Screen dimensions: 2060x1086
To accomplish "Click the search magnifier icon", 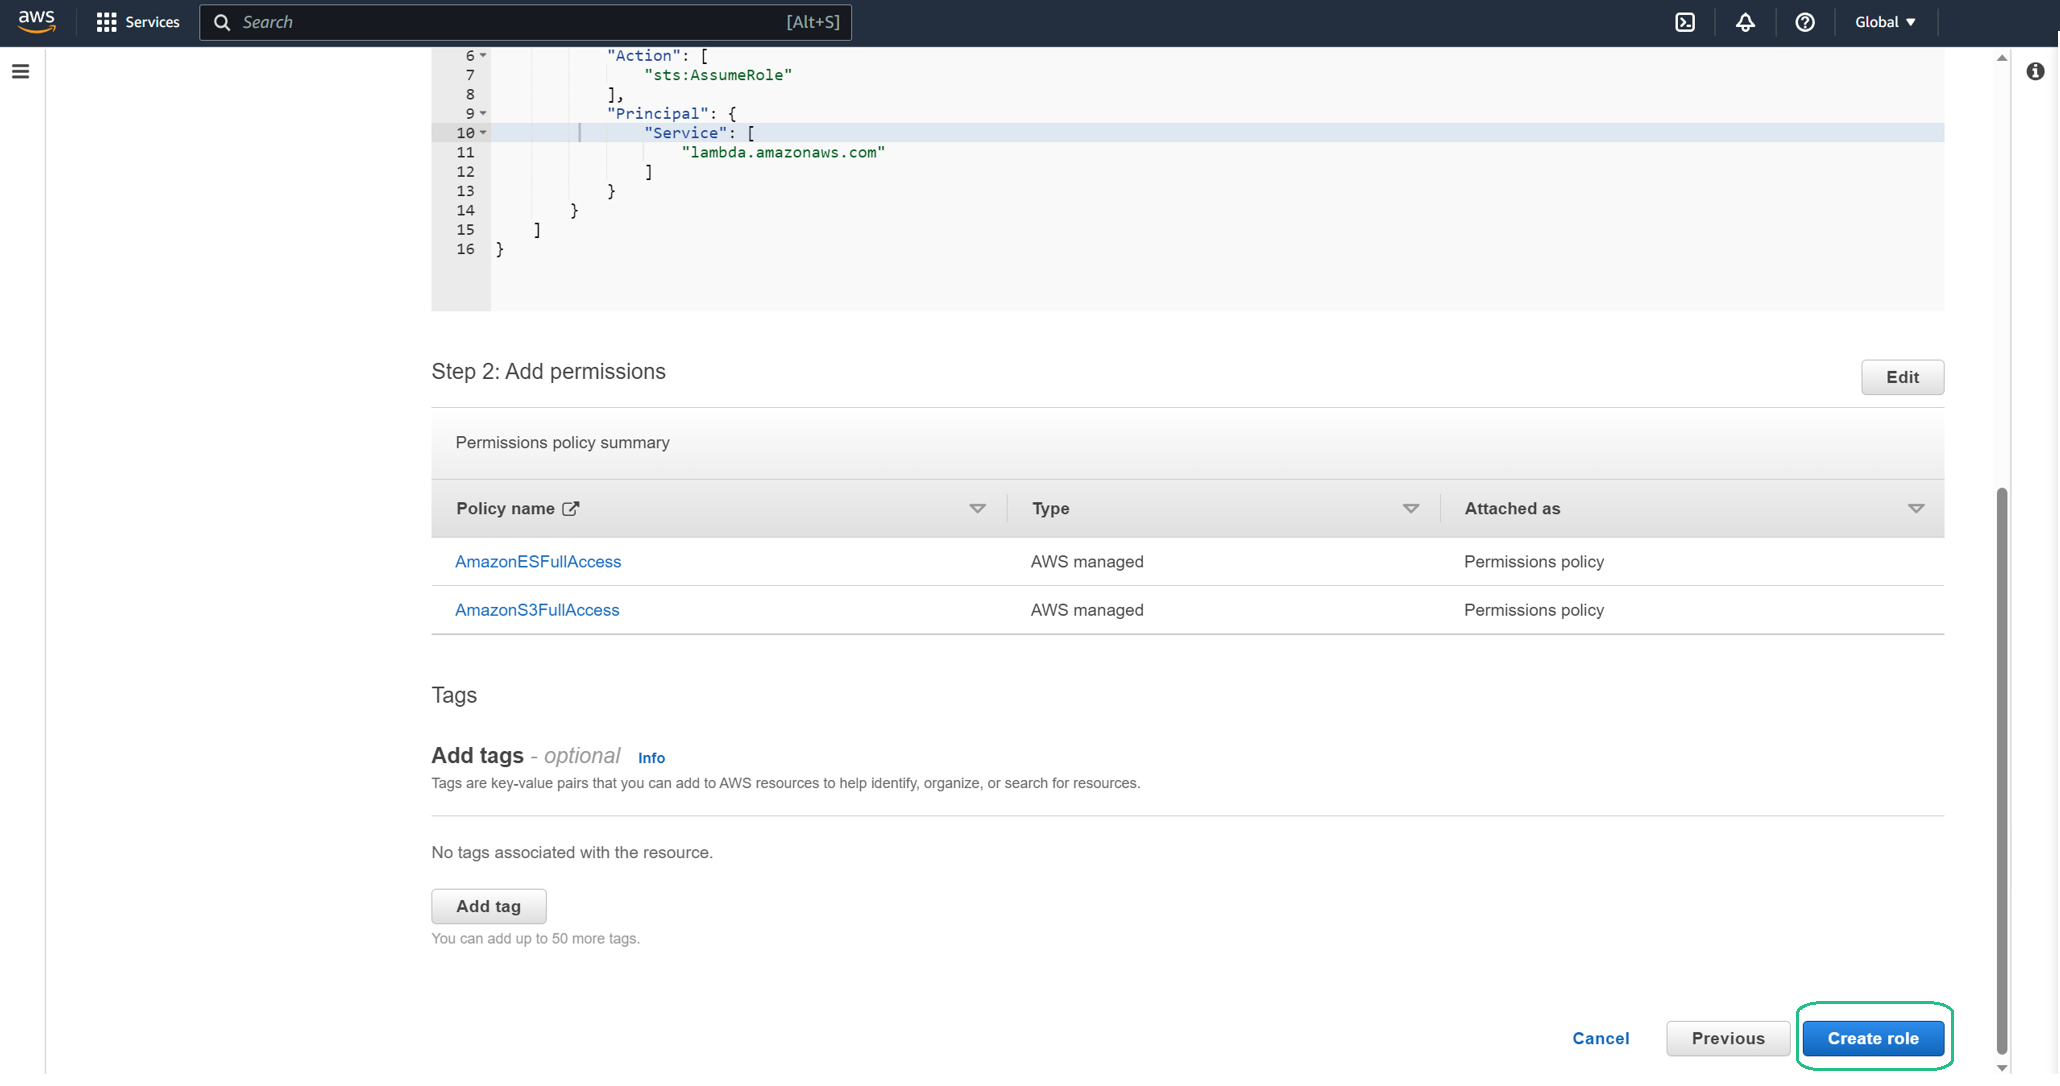I will coord(222,22).
